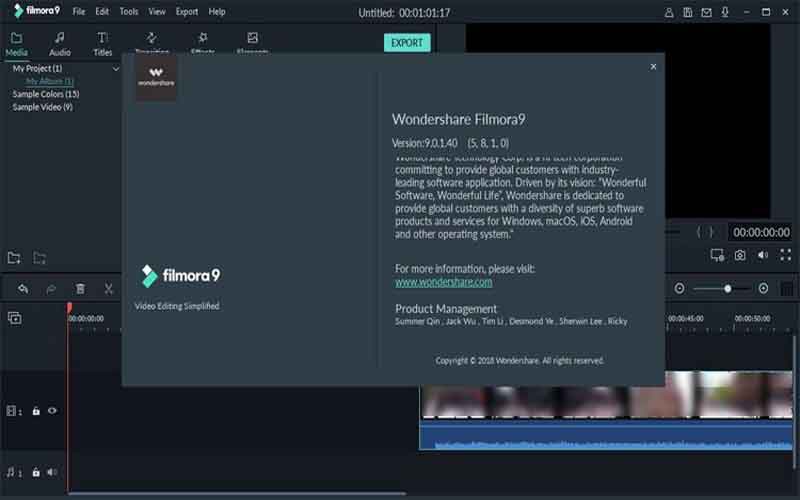Split clip with the scissors icon
This screenshot has width=800, height=500.
tap(108, 289)
